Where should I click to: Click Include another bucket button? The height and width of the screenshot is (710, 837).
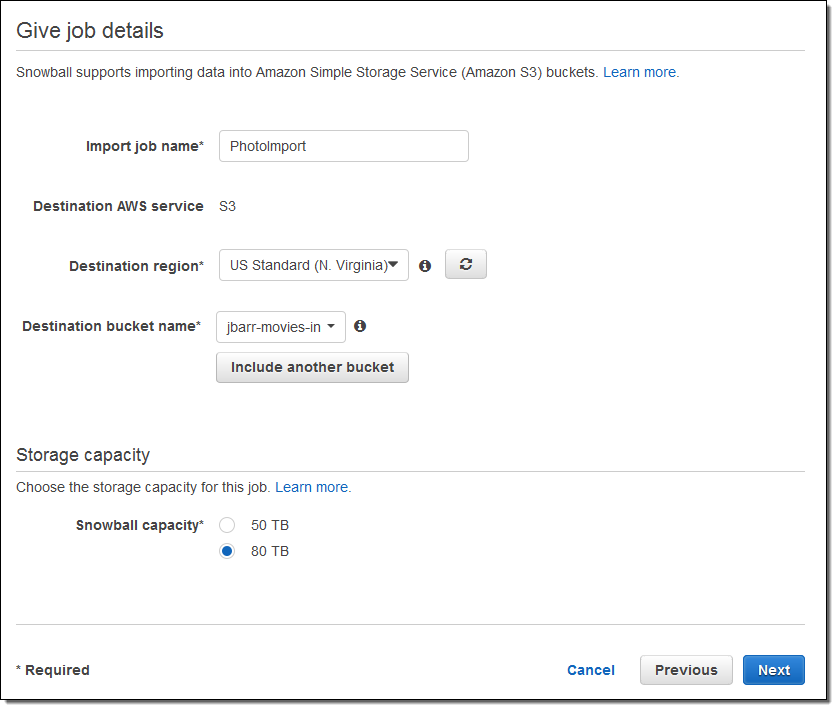[x=312, y=367]
